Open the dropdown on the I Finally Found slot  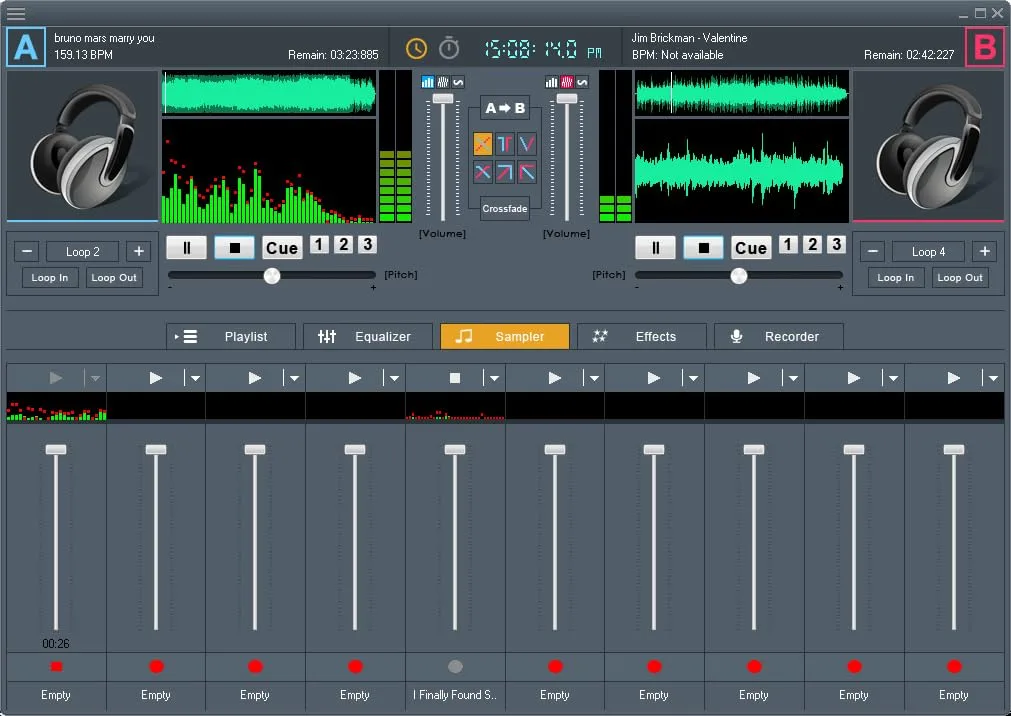coord(493,377)
